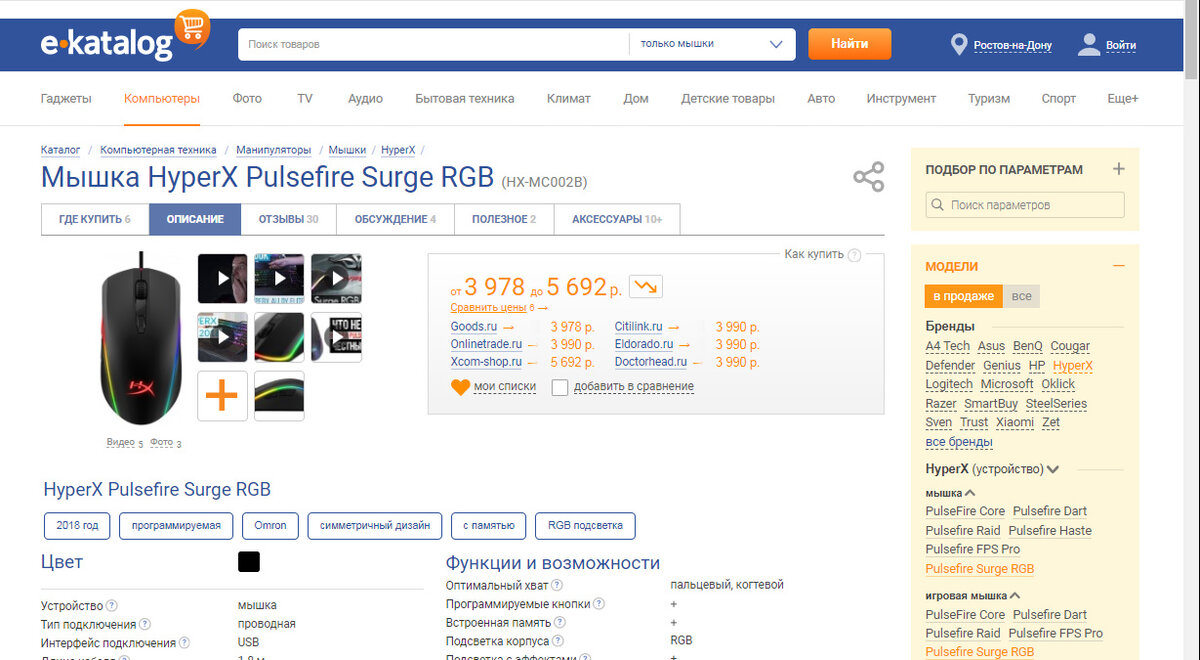Click the RGB подсветка tag
The image size is (1200, 660).
[x=585, y=525]
